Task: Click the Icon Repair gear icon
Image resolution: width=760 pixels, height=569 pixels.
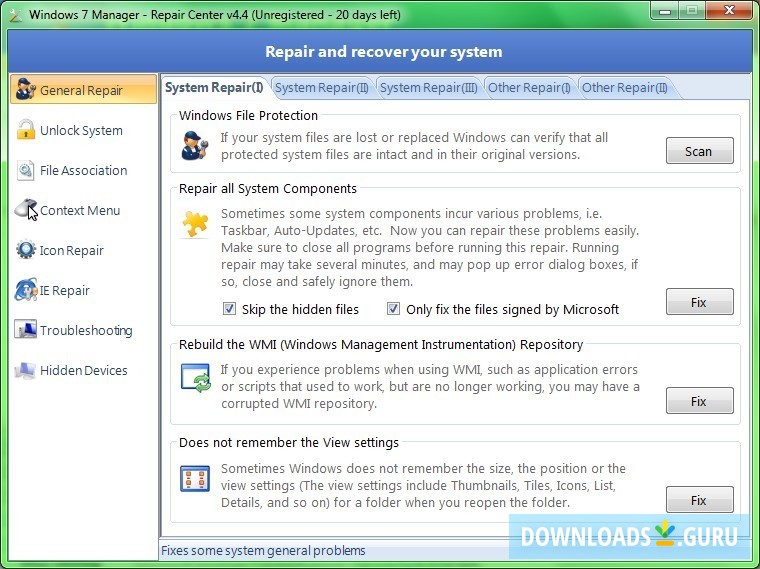Action: pyautogui.click(x=26, y=250)
